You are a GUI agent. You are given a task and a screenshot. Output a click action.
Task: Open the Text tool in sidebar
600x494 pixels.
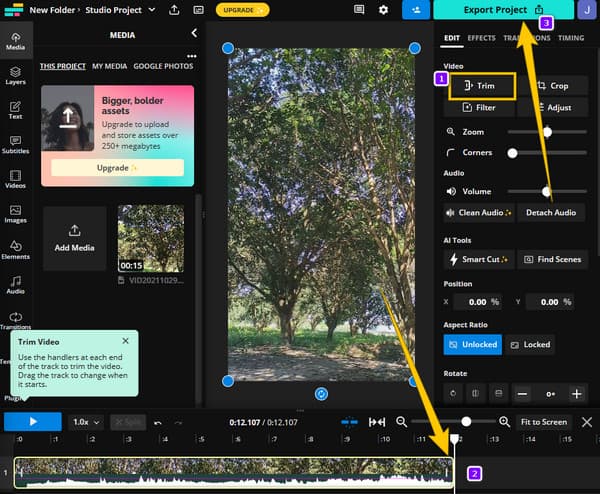coord(15,110)
